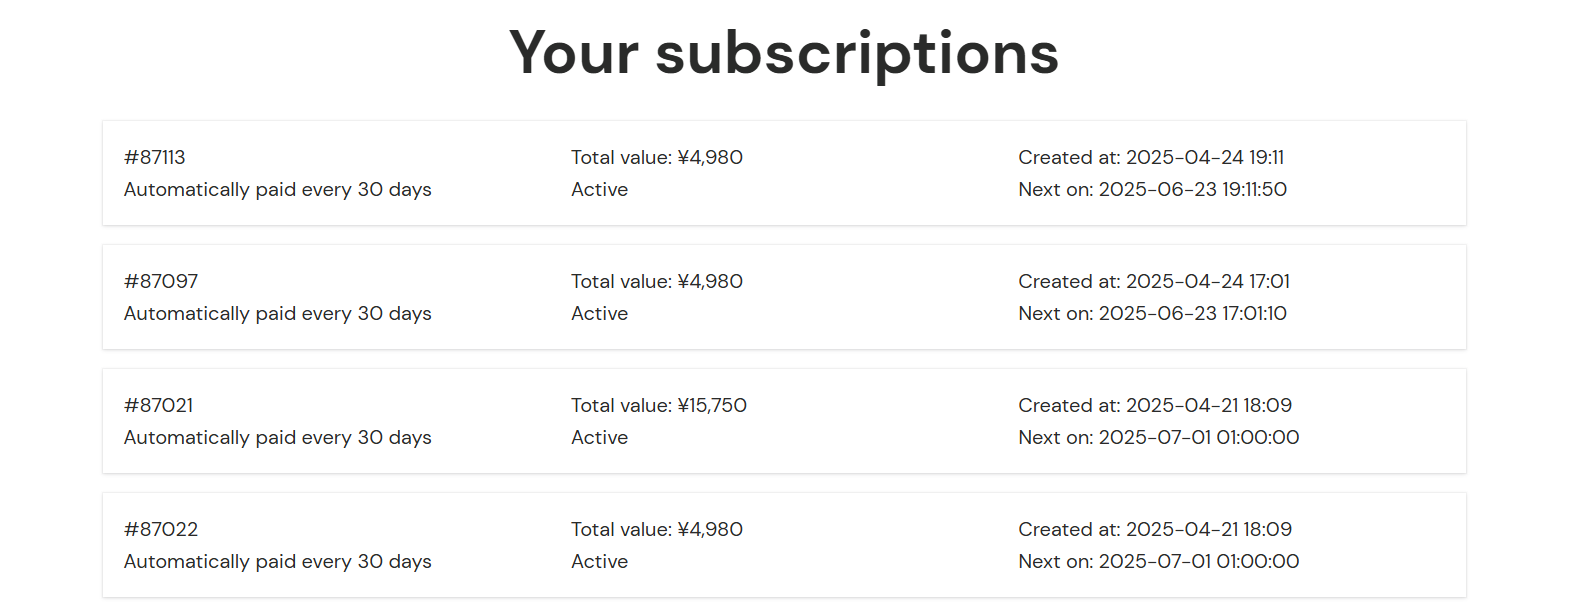Click Active status of subscription #87021
This screenshot has width=1586, height=607.
599,437
